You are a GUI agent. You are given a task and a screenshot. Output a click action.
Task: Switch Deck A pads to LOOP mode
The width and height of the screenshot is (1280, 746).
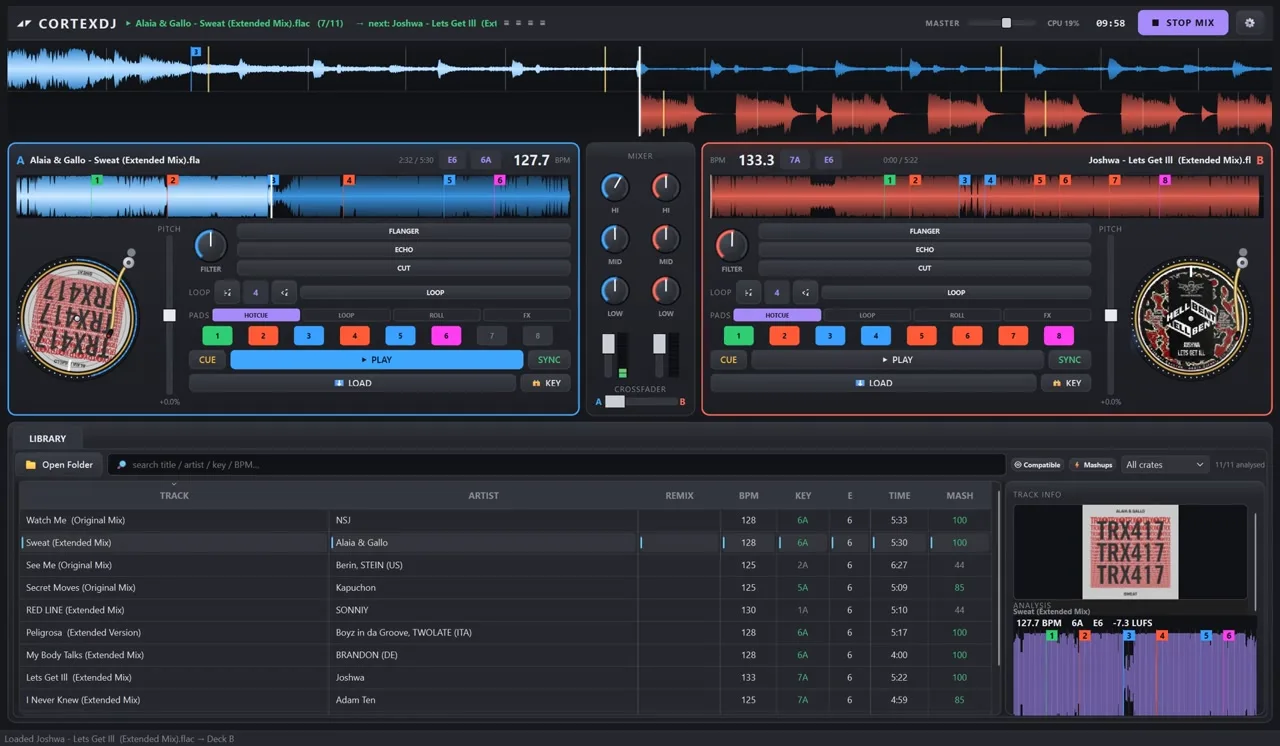click(x=346, y=315)
